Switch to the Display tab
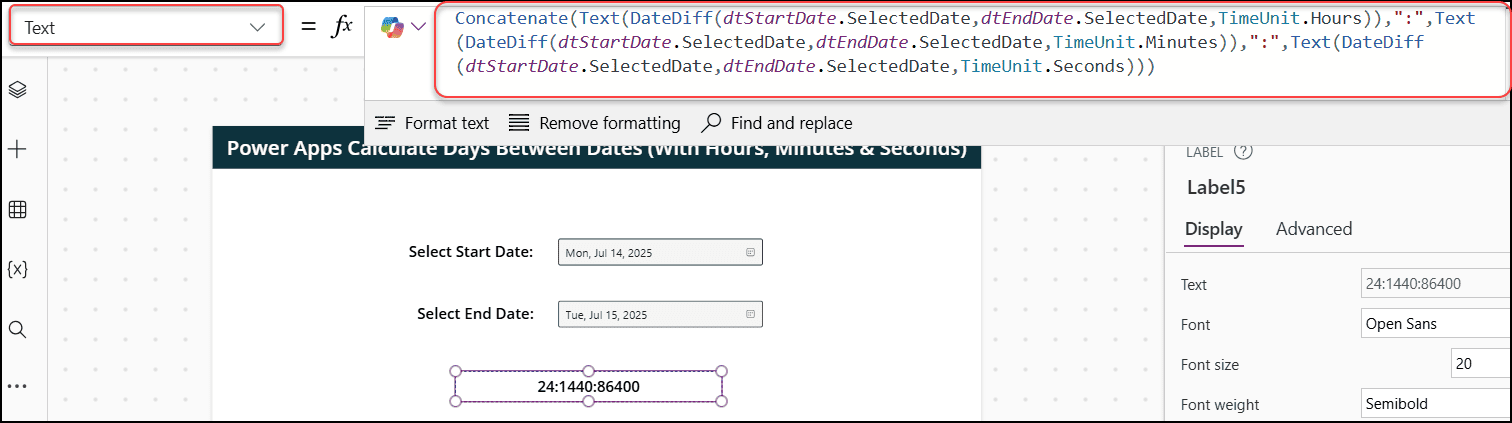Image resolution: width=1512 pixels, height=423 pixels. point(1213,229)
